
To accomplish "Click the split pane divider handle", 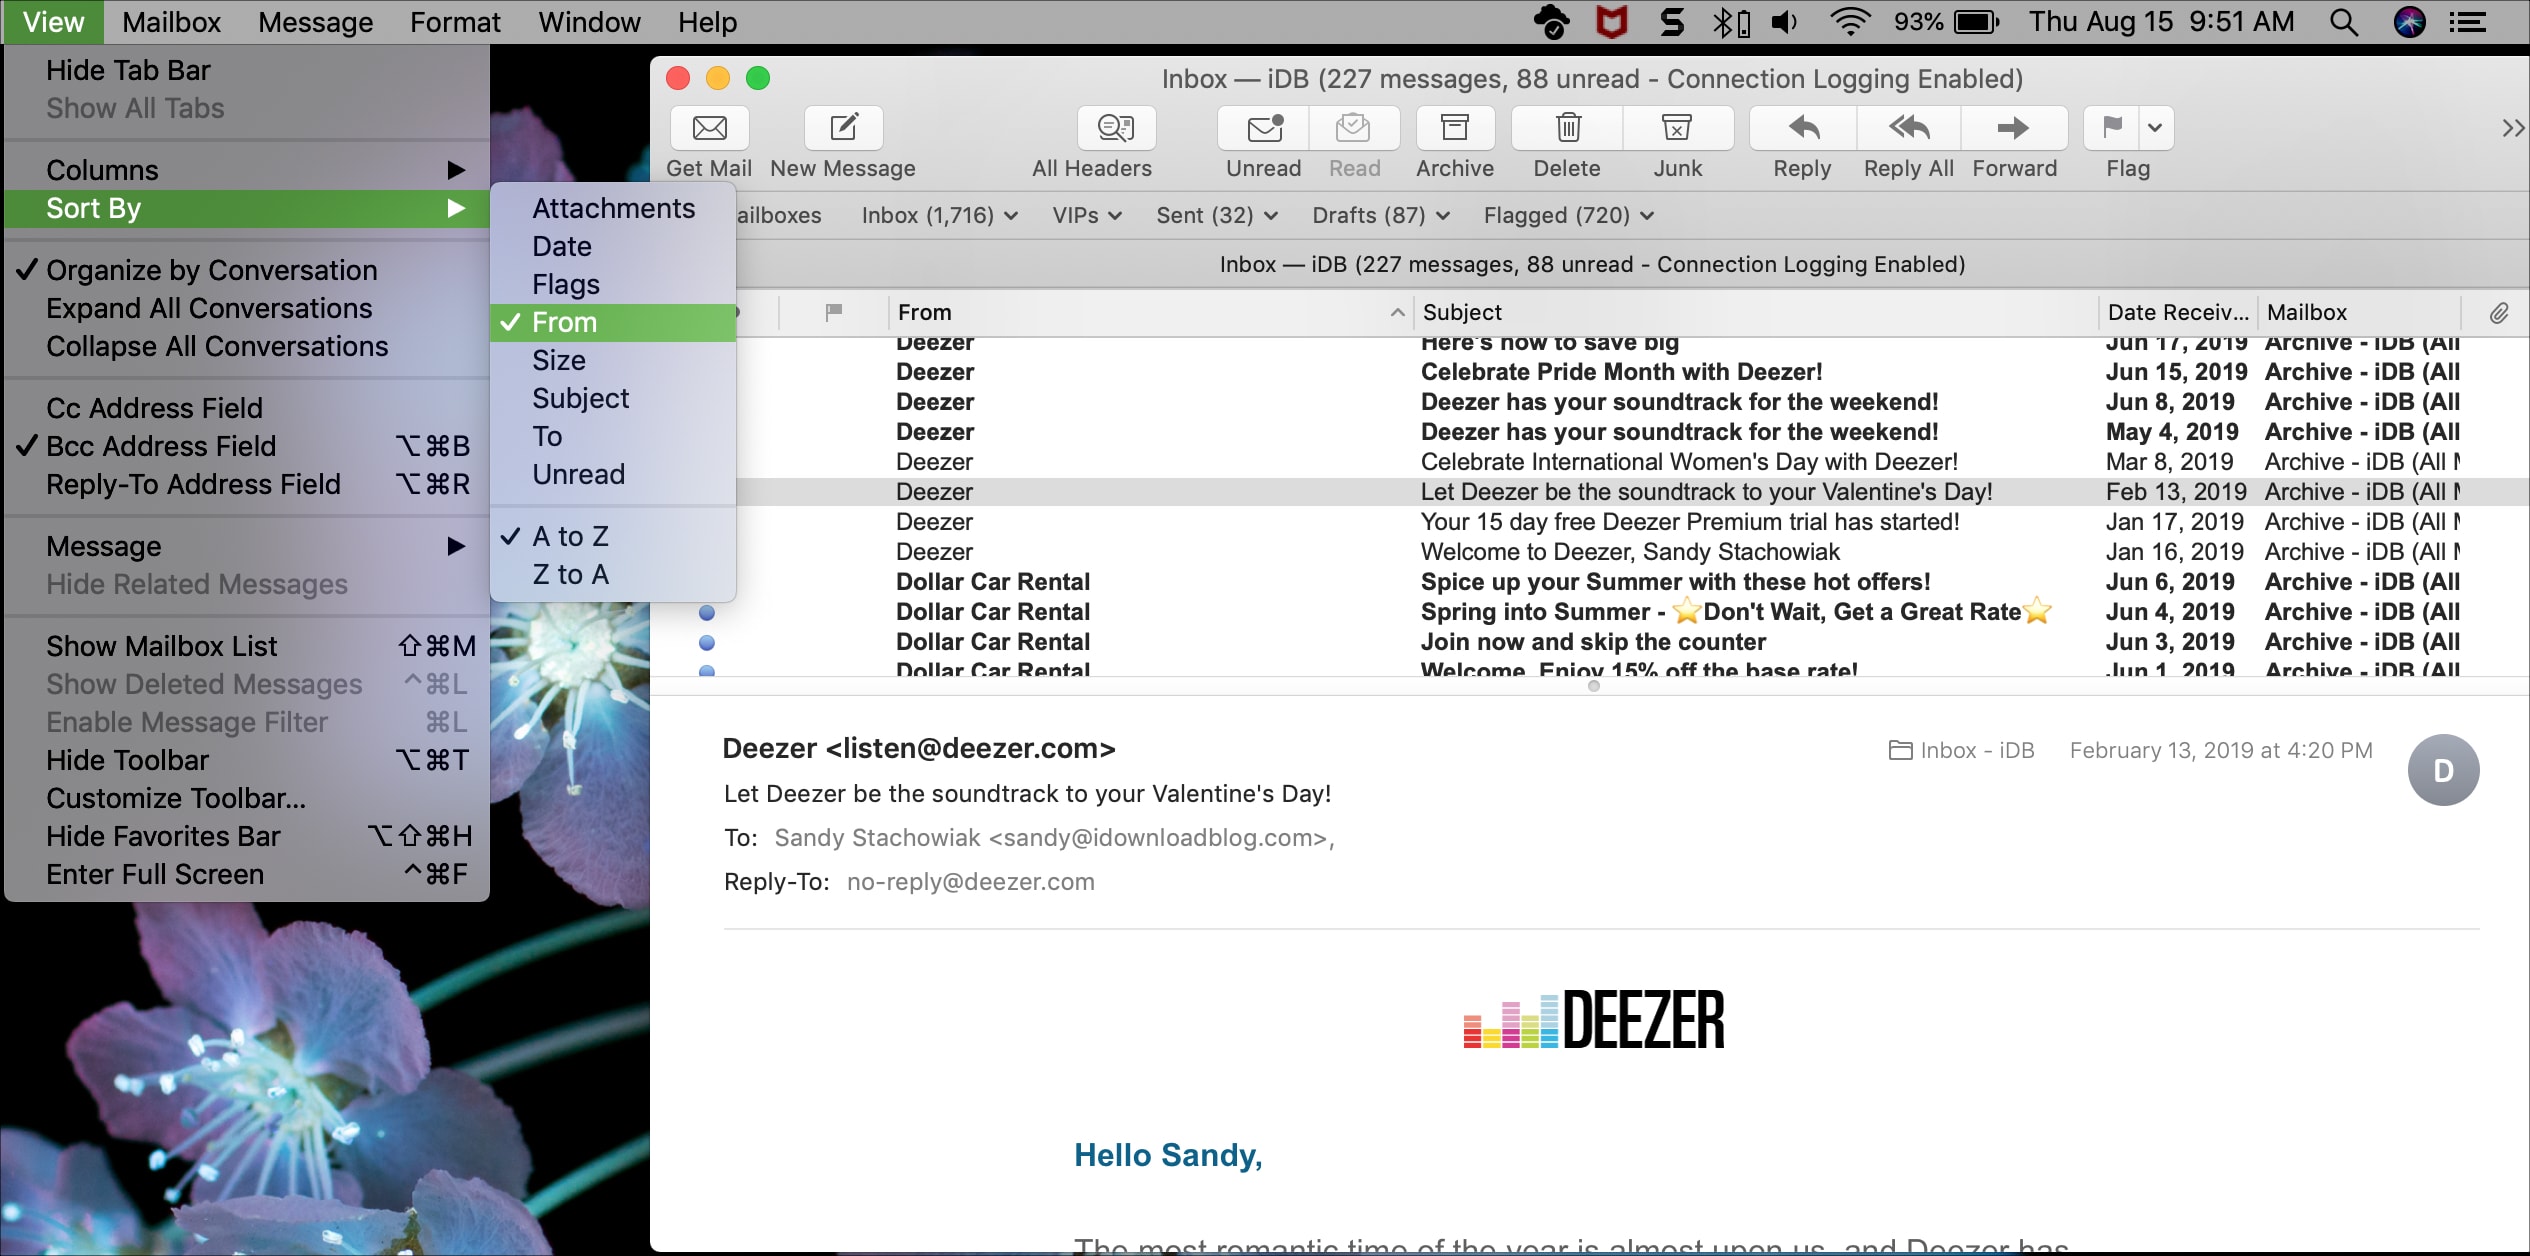I will tap(1594, 686).
